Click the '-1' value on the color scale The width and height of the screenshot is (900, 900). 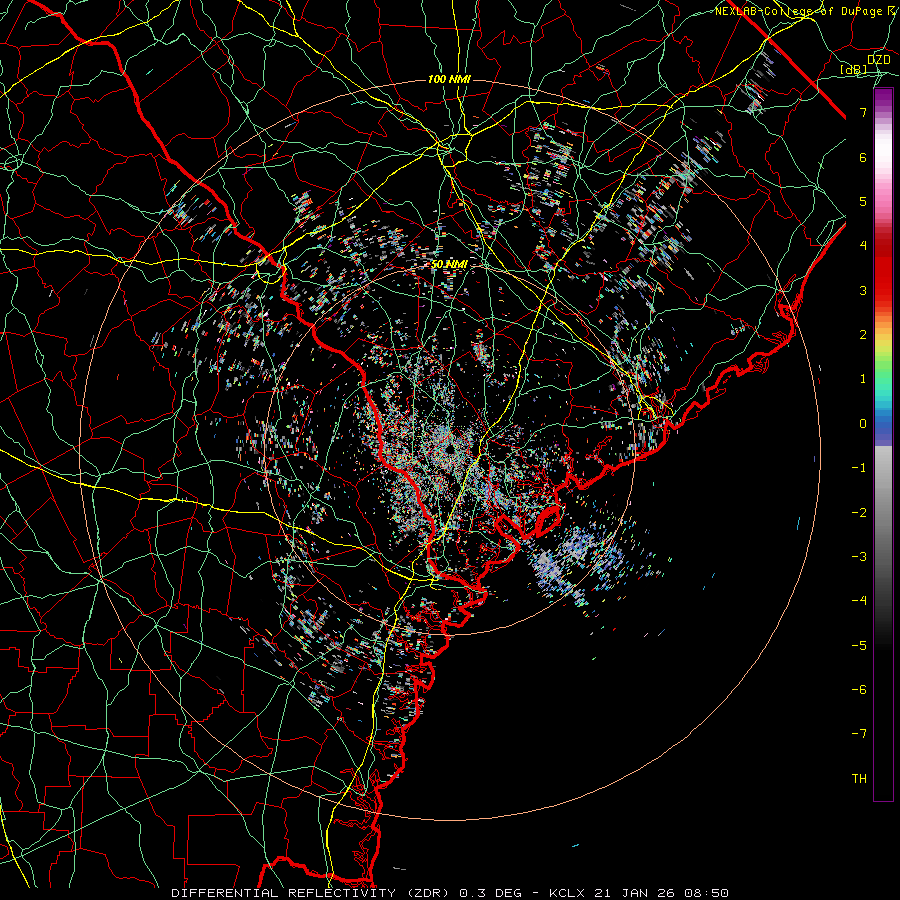(859, 468)
